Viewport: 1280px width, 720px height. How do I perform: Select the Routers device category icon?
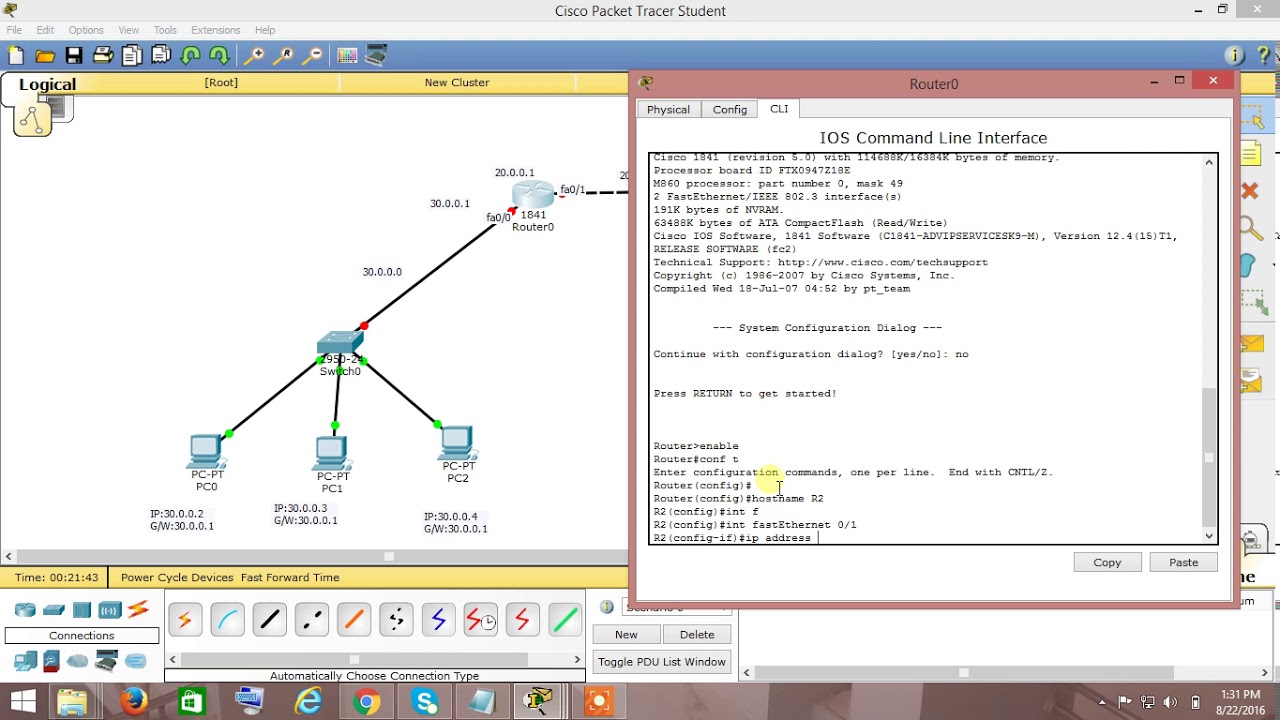click(26, 610)
